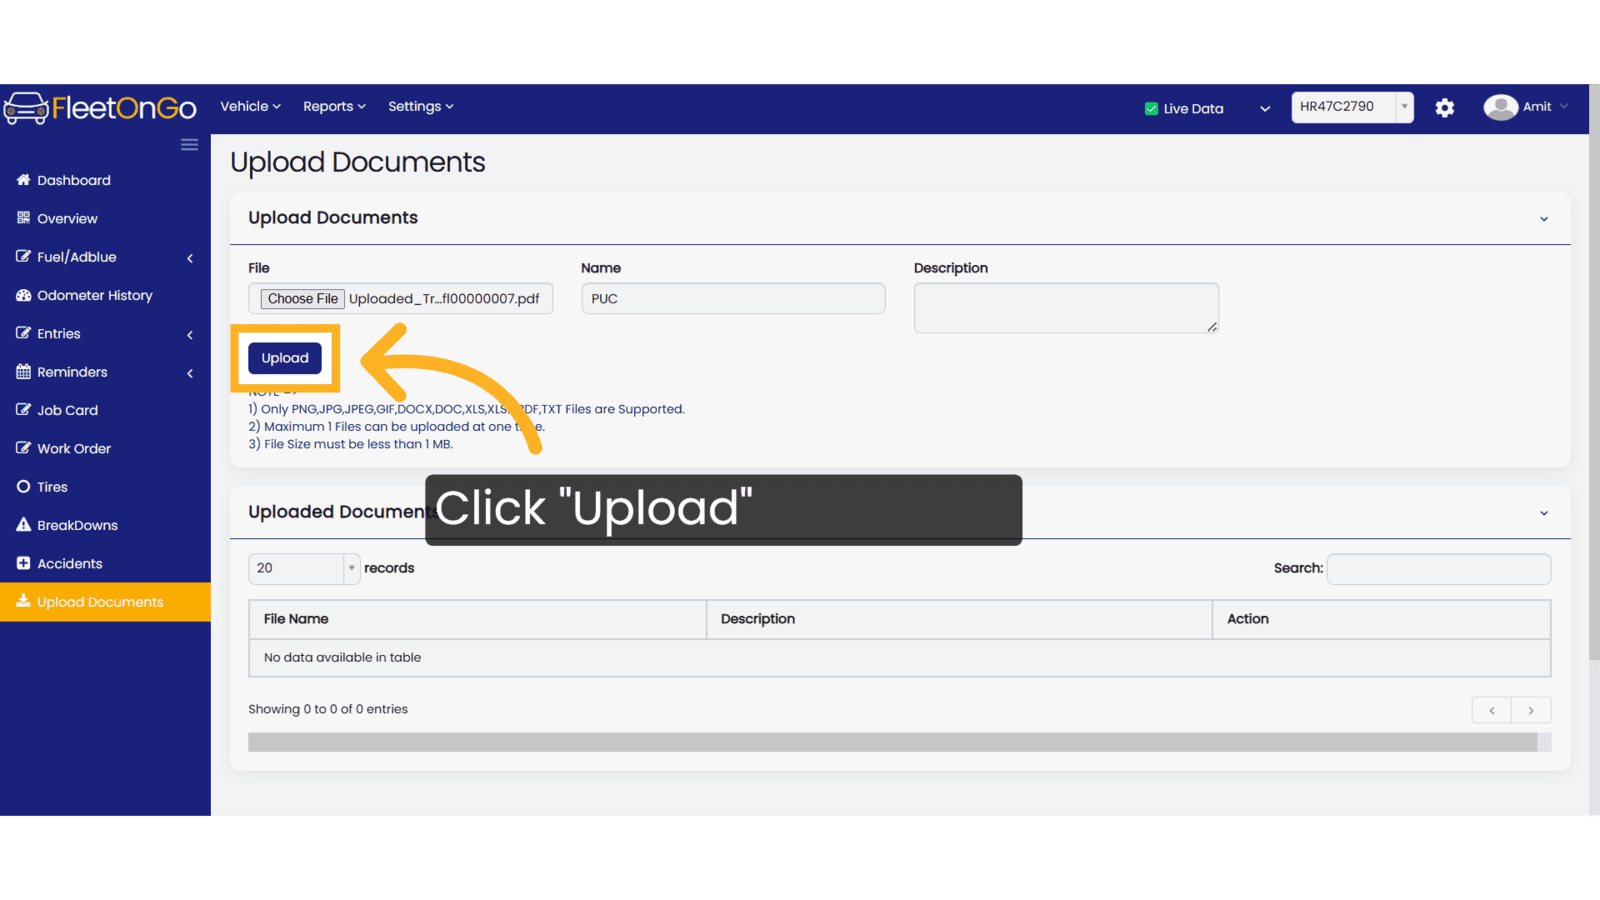Sort by File Name column header
1600x900 pixels.
tap(478, 619)
